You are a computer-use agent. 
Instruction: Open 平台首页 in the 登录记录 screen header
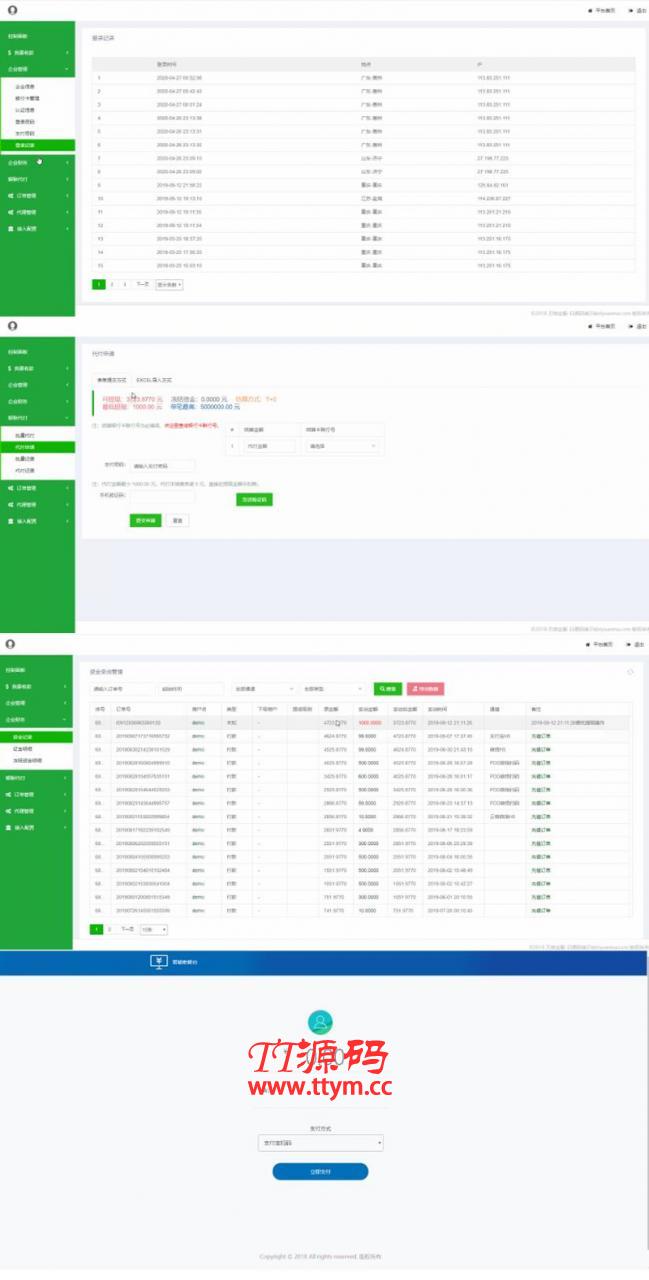click(602, 10)
